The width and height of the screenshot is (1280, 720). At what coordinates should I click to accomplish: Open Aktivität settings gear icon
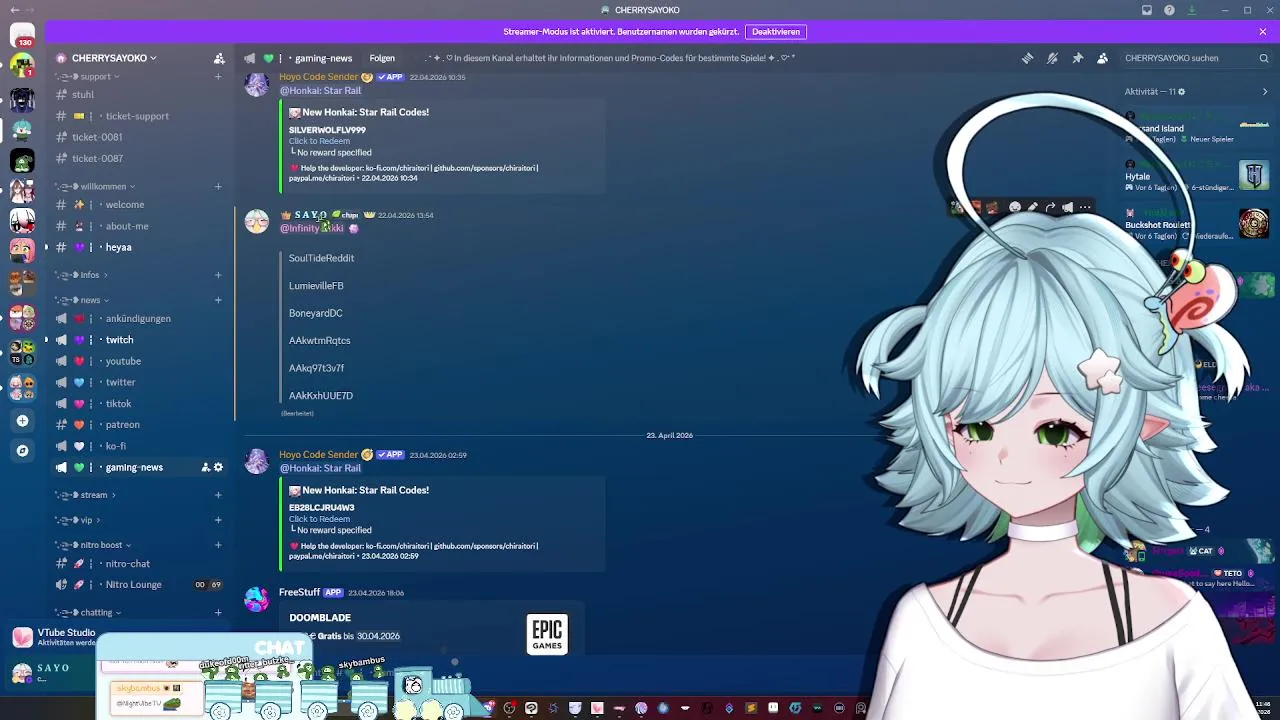[1181, 92]
